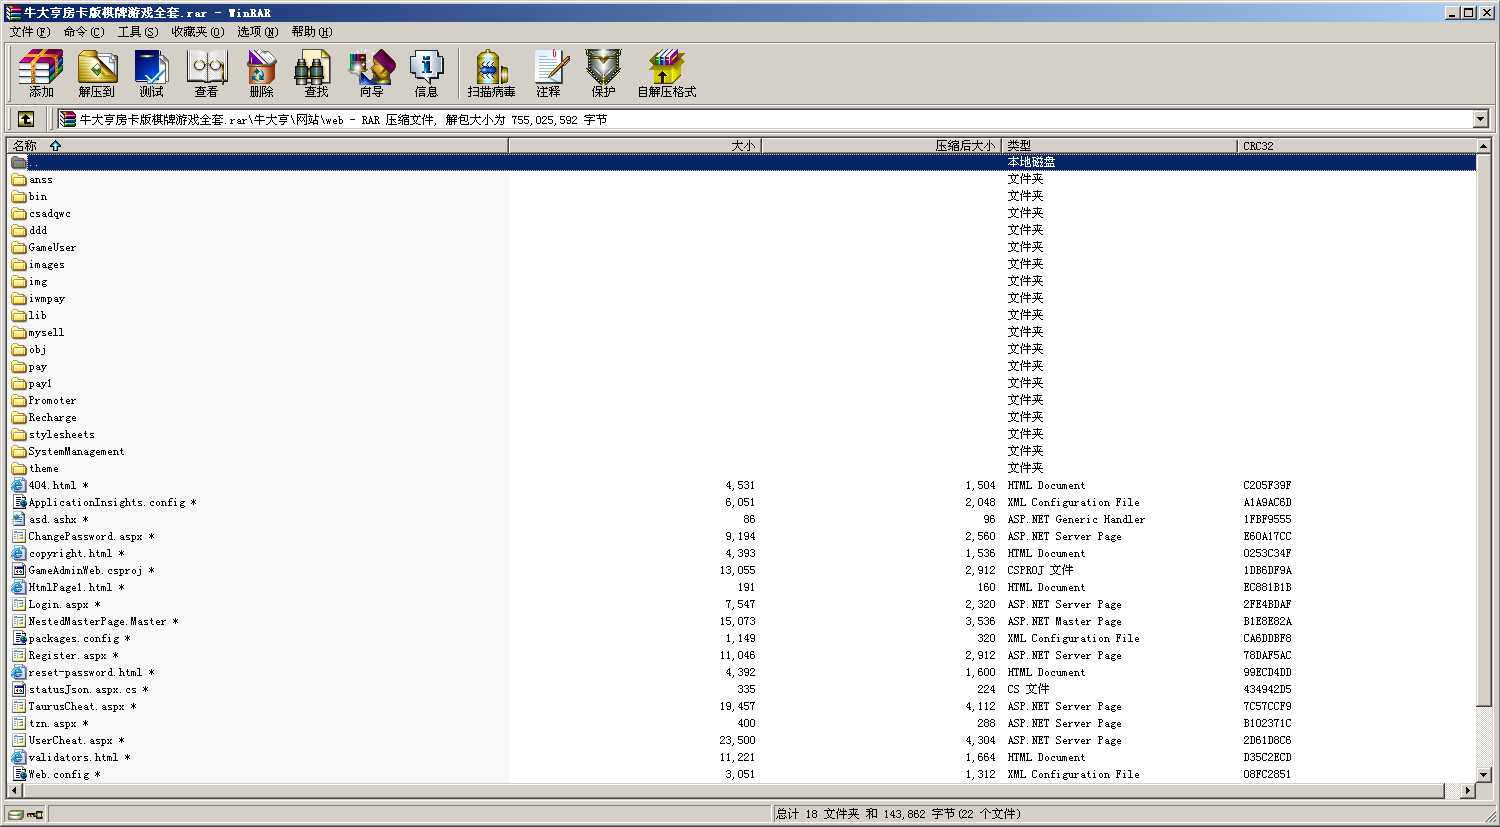Select the GameUser folder icon

pyautogui.click(x=19, y=248)
